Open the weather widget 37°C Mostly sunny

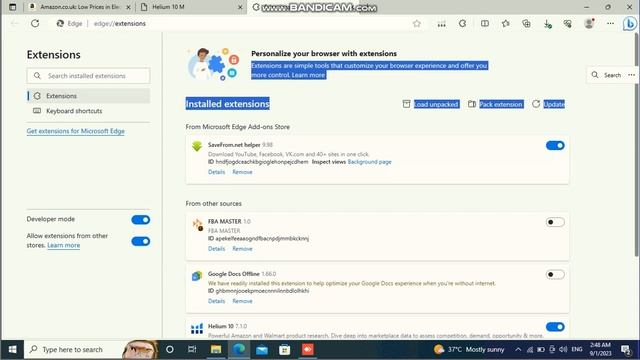point(469,349)
